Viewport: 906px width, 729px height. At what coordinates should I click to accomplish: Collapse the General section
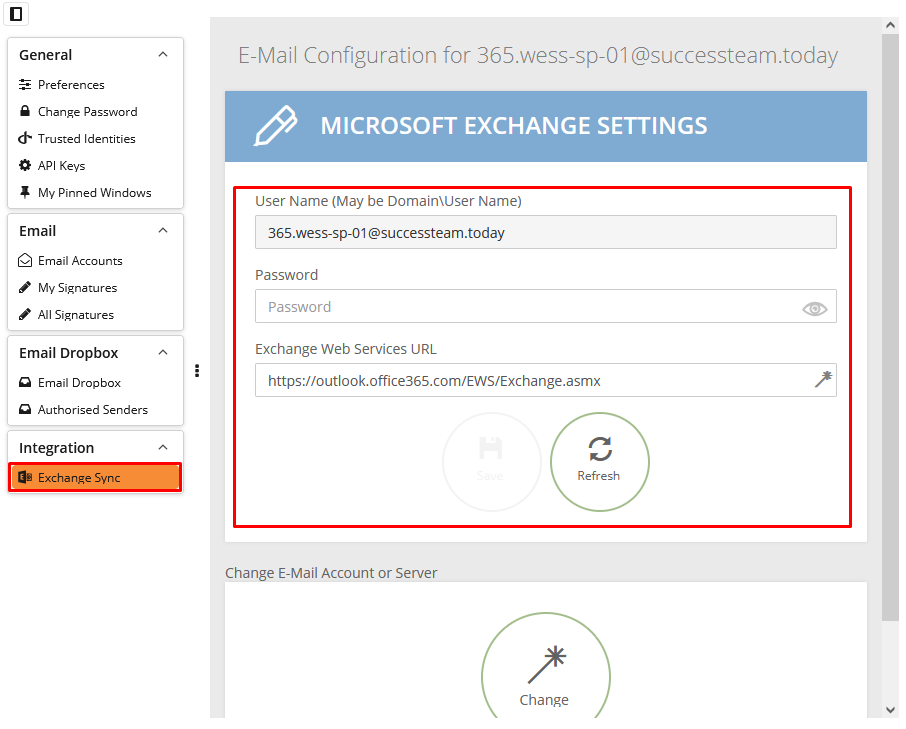pos(163,55)
